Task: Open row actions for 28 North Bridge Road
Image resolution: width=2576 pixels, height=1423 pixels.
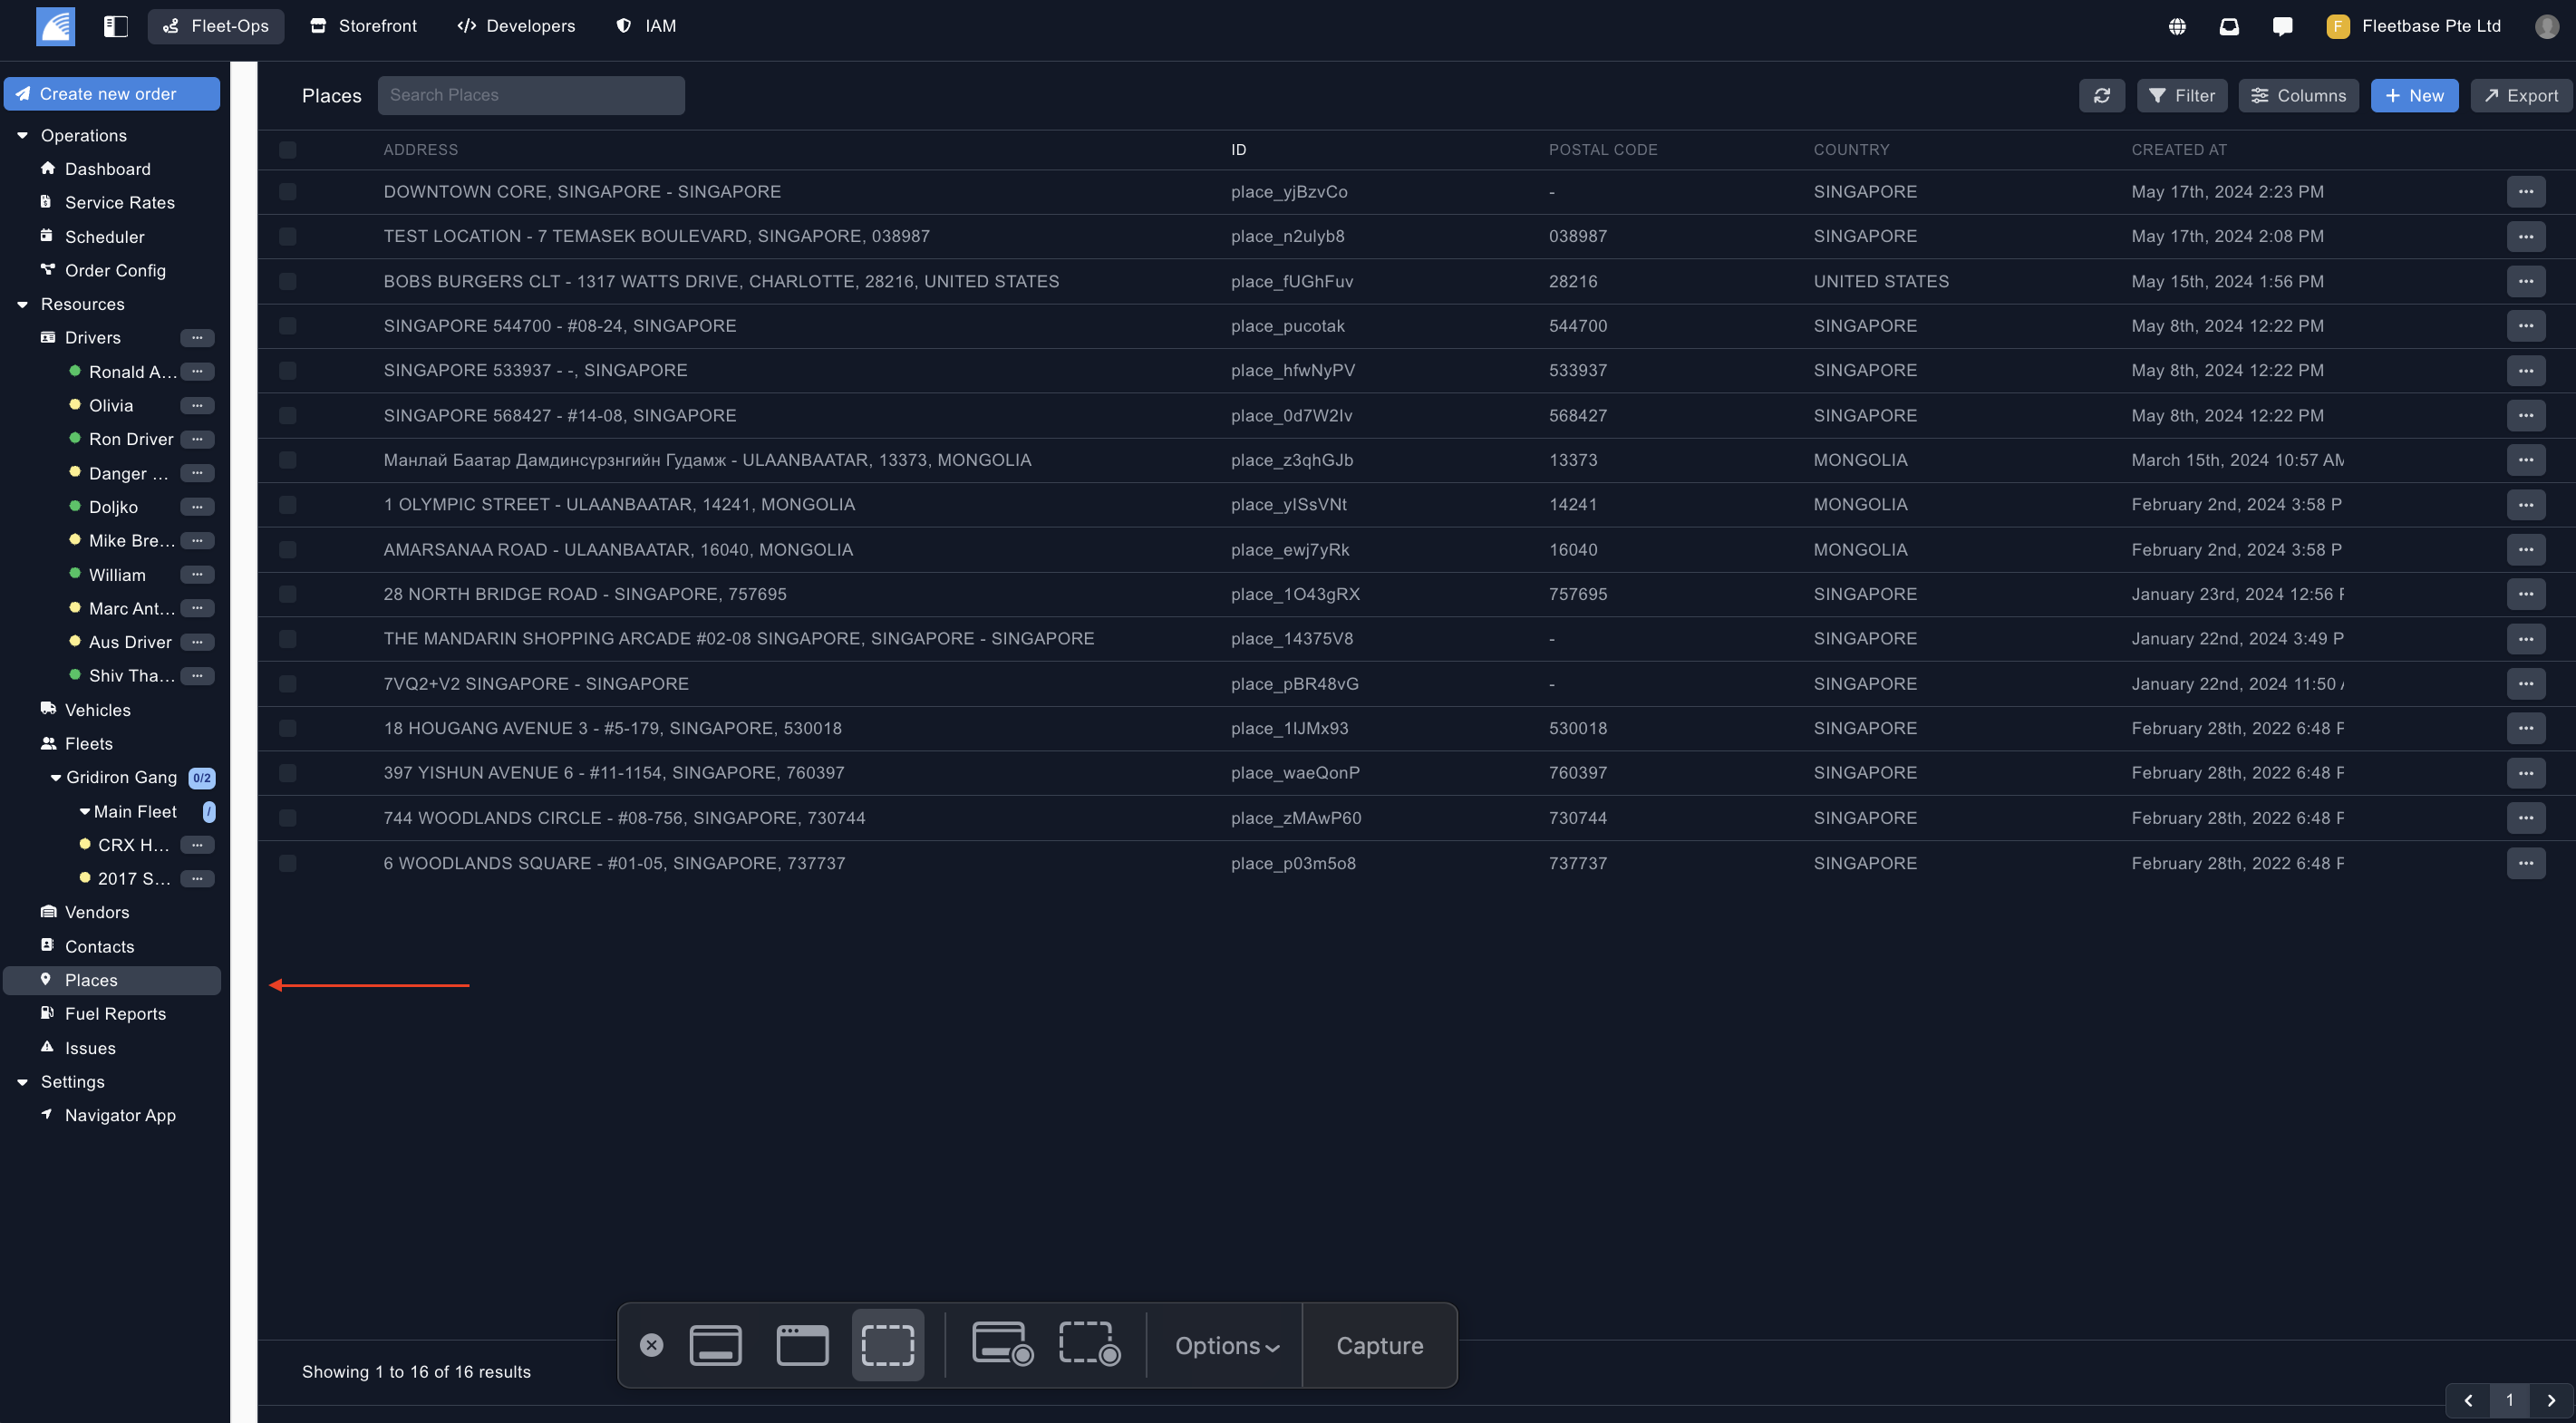Action: (x=2525, y=594)
